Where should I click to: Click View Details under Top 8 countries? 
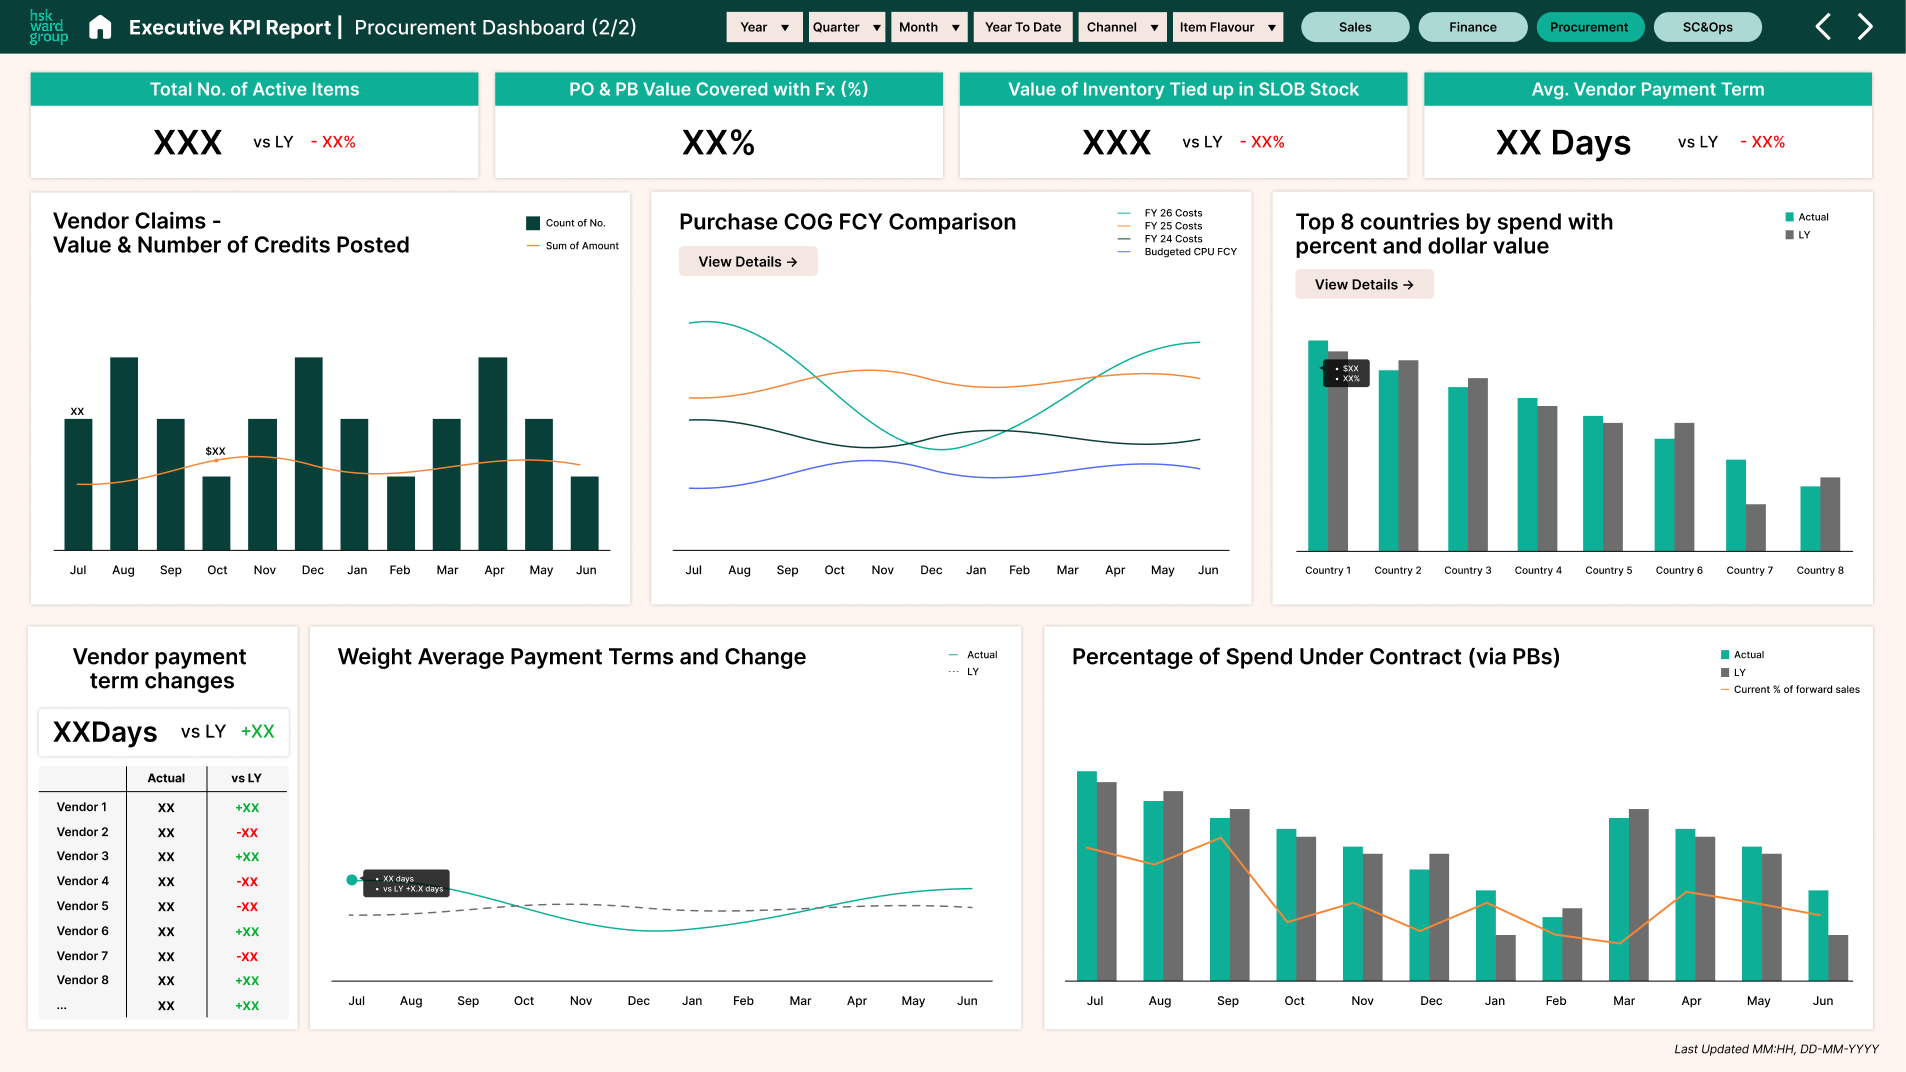[x=1364, y=284]
